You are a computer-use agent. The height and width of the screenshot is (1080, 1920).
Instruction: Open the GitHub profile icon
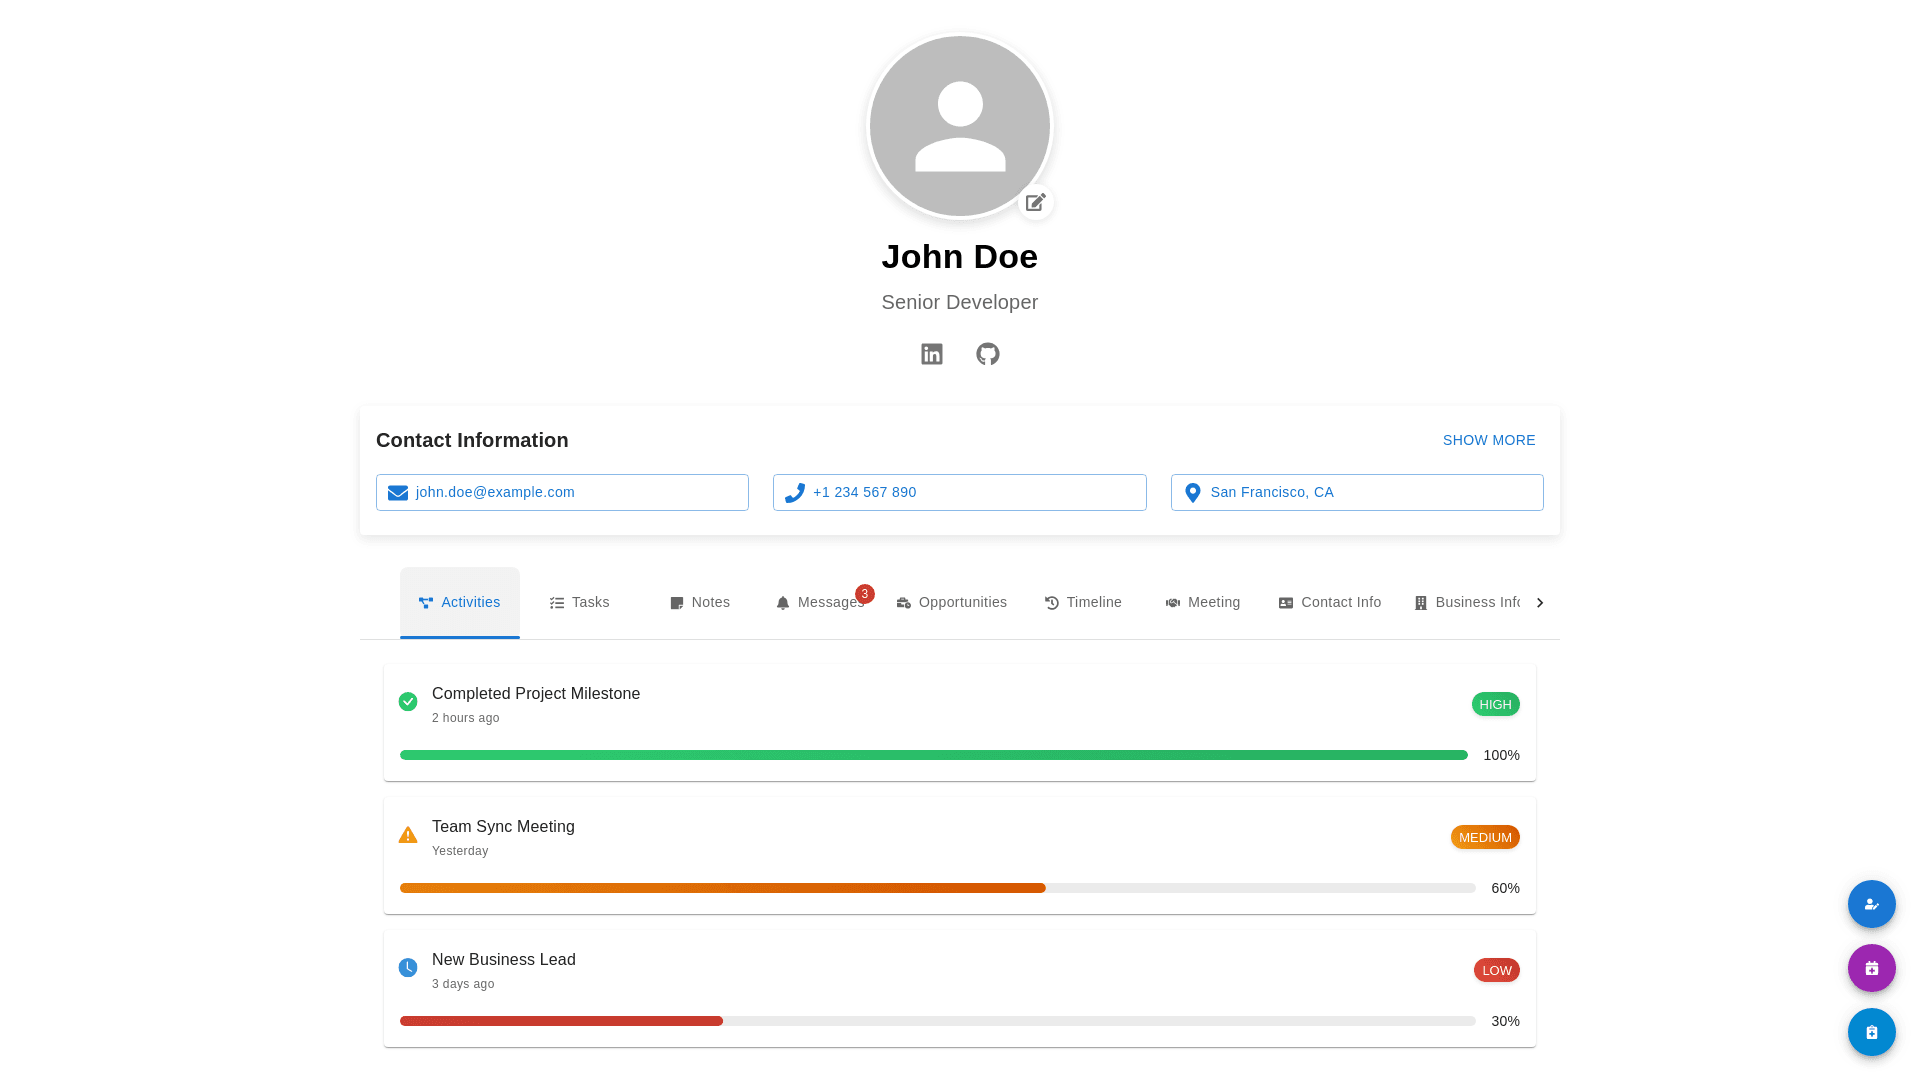click(x=987, y=354)
